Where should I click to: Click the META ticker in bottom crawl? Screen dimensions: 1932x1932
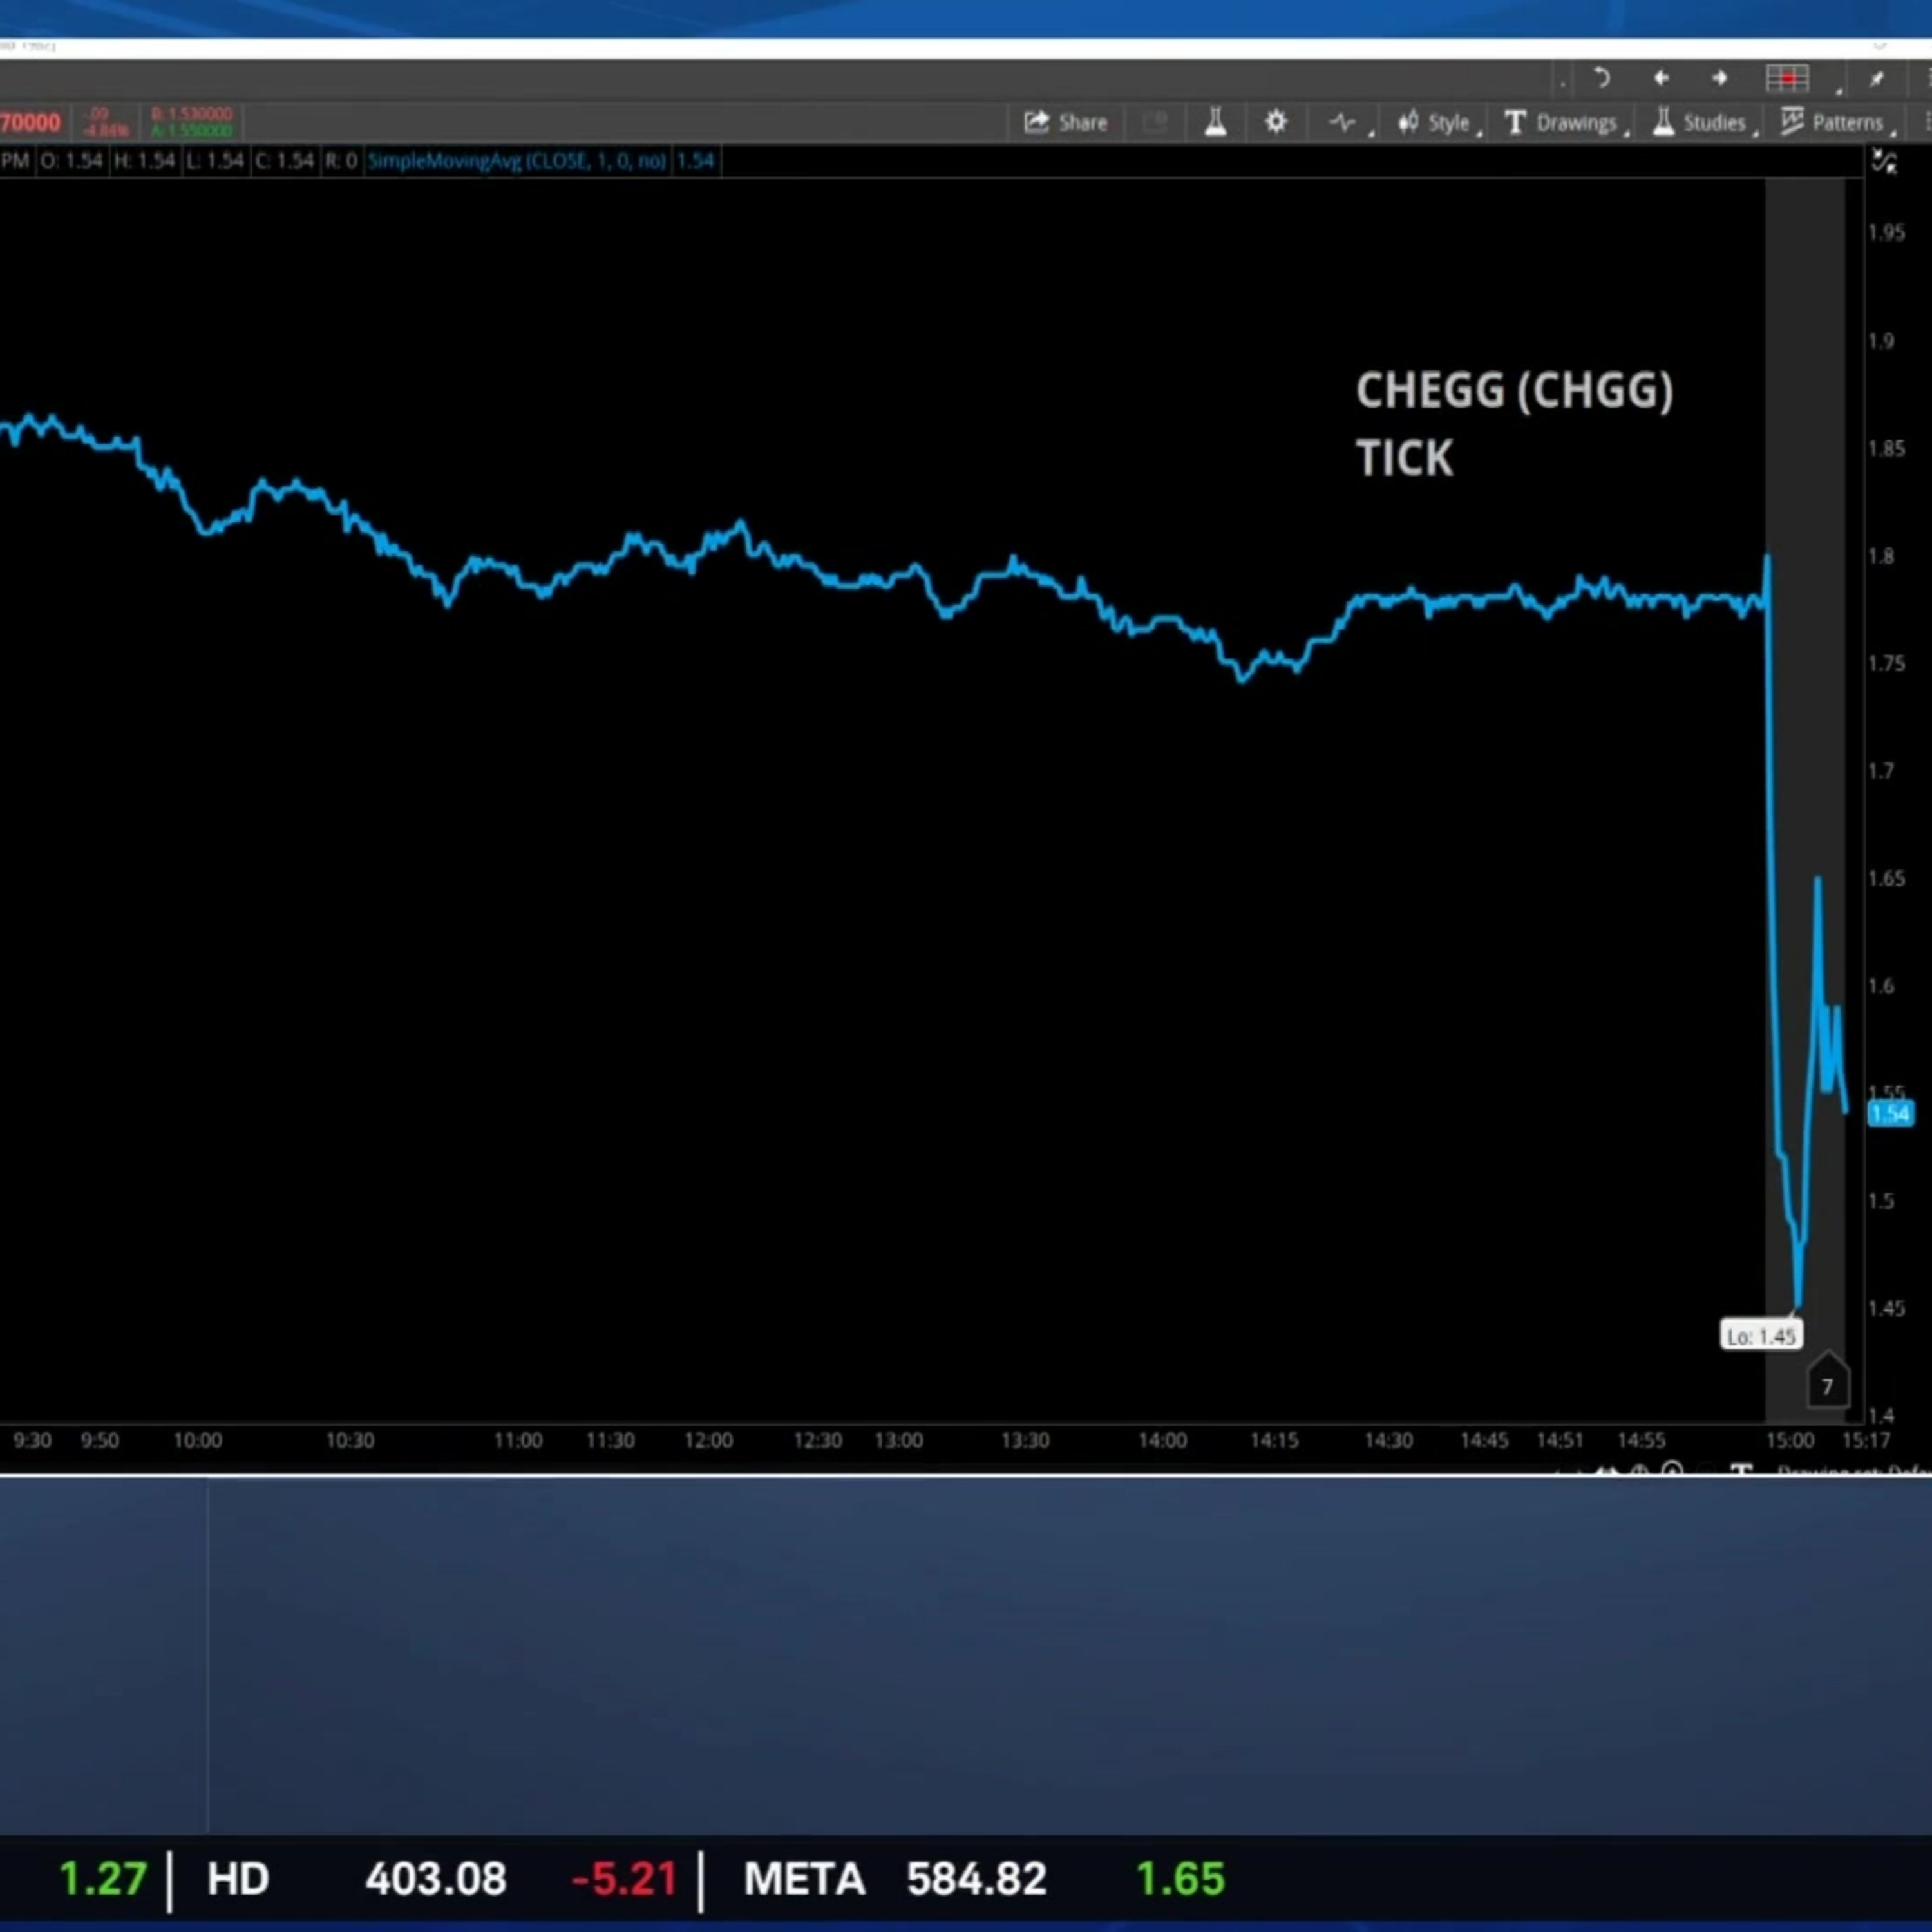tap(804, 1879)
